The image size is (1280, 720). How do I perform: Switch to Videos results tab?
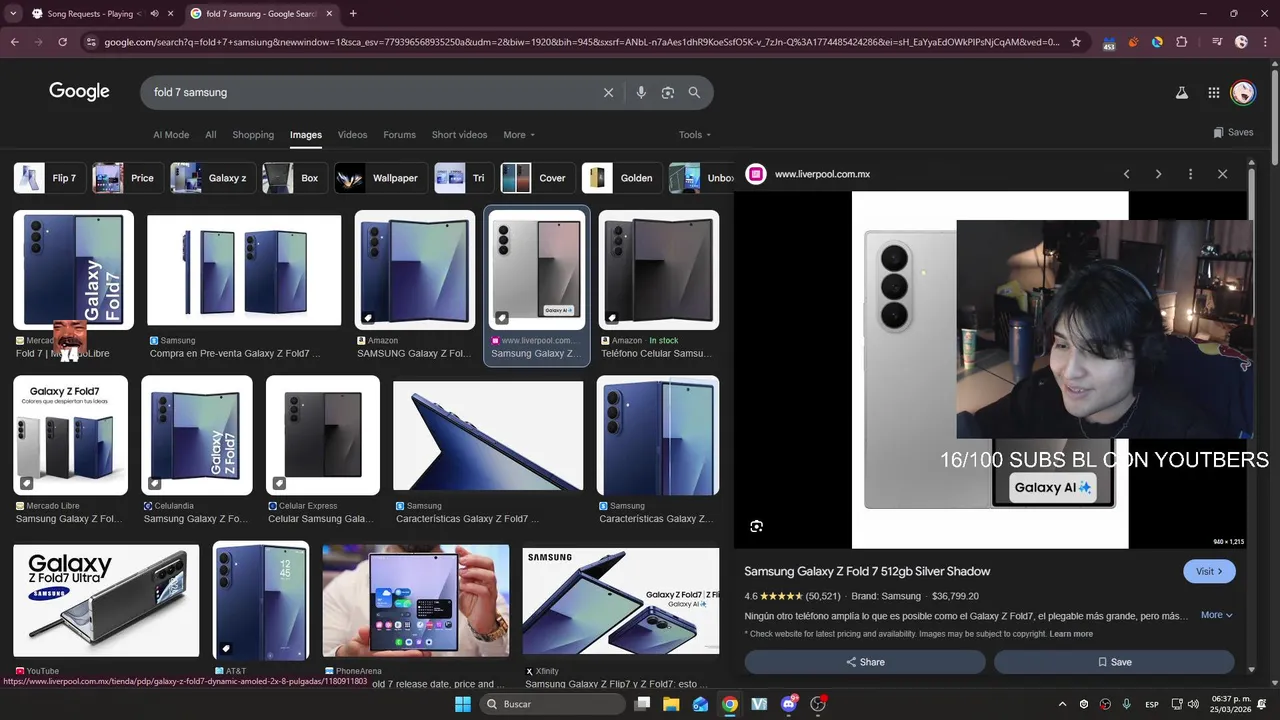click(352, 135)
